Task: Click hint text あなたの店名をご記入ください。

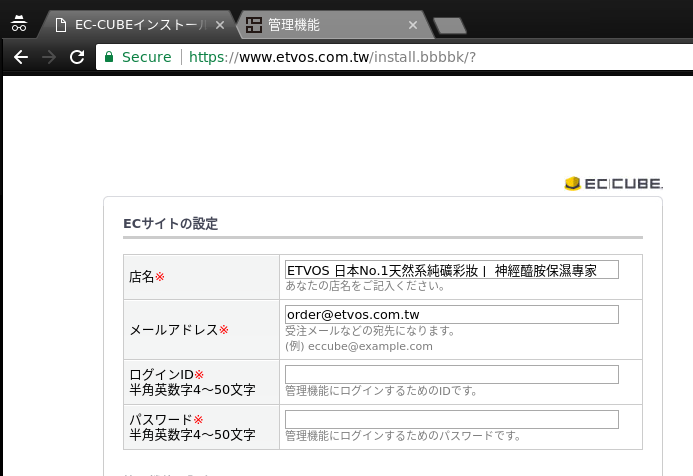Action: point(365,286)
